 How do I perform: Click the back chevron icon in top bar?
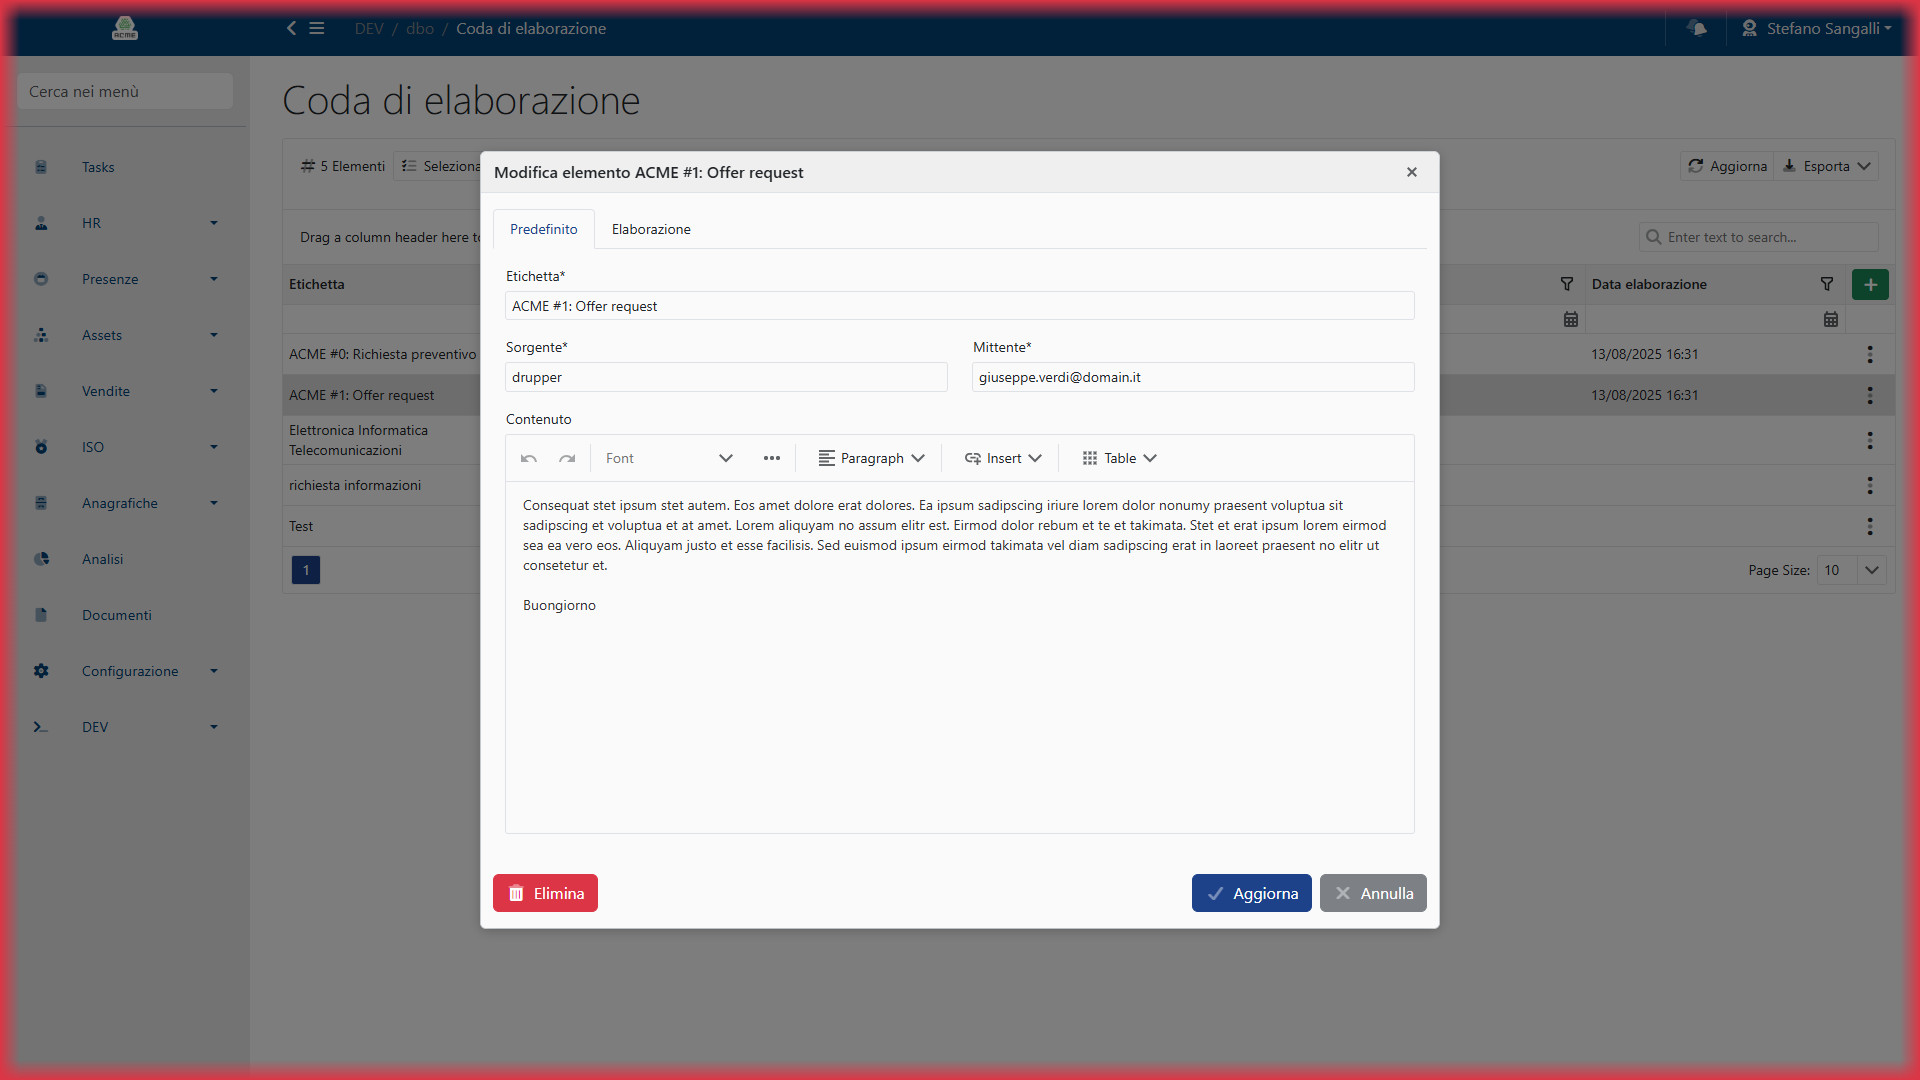pyautogui.click(x=292, y=28)
